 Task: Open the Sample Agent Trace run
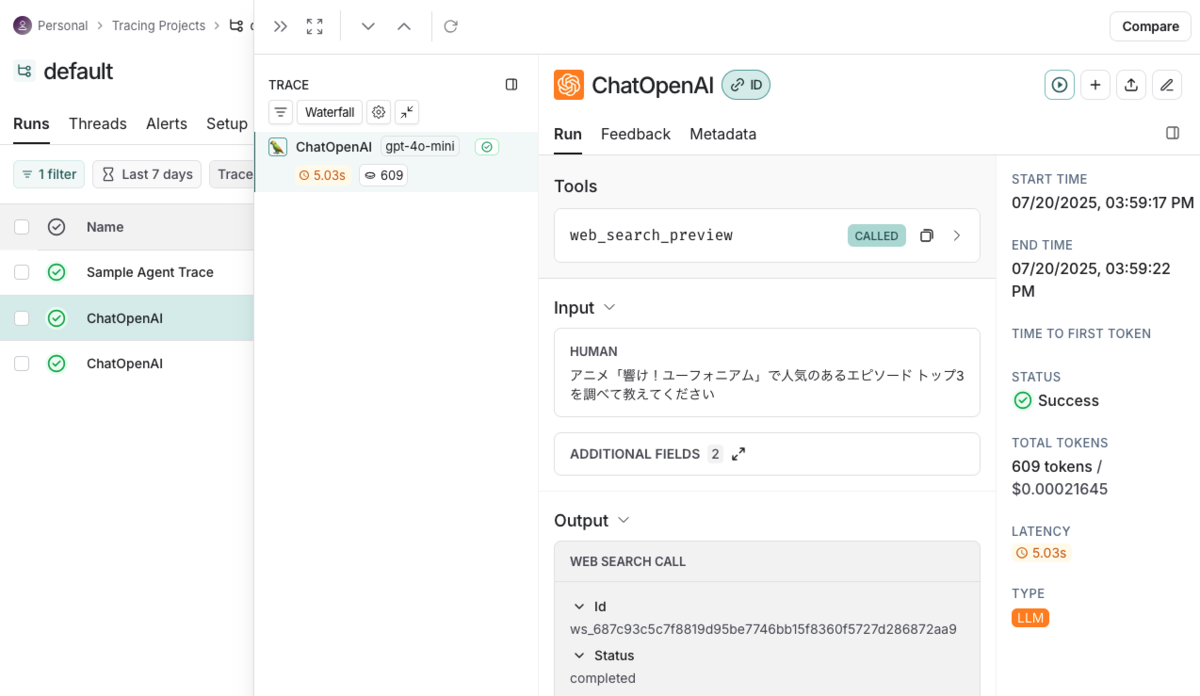pos(150,272)
